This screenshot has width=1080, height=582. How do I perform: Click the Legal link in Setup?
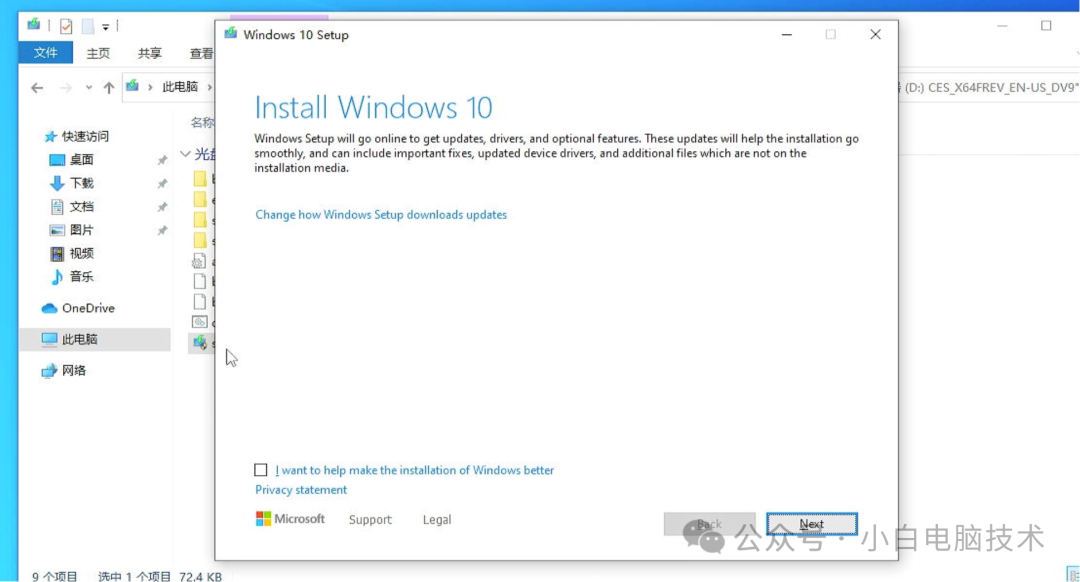[437, 520]
